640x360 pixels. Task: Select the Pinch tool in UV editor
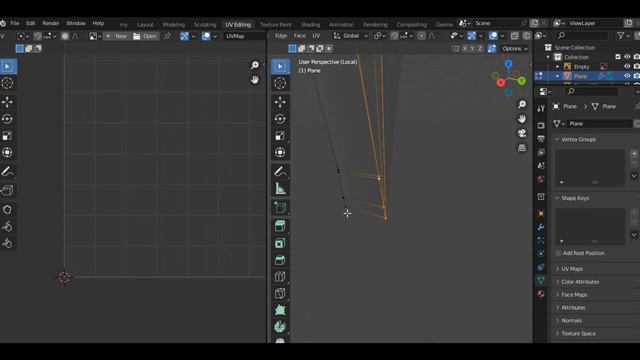click(x=8, y=243)
